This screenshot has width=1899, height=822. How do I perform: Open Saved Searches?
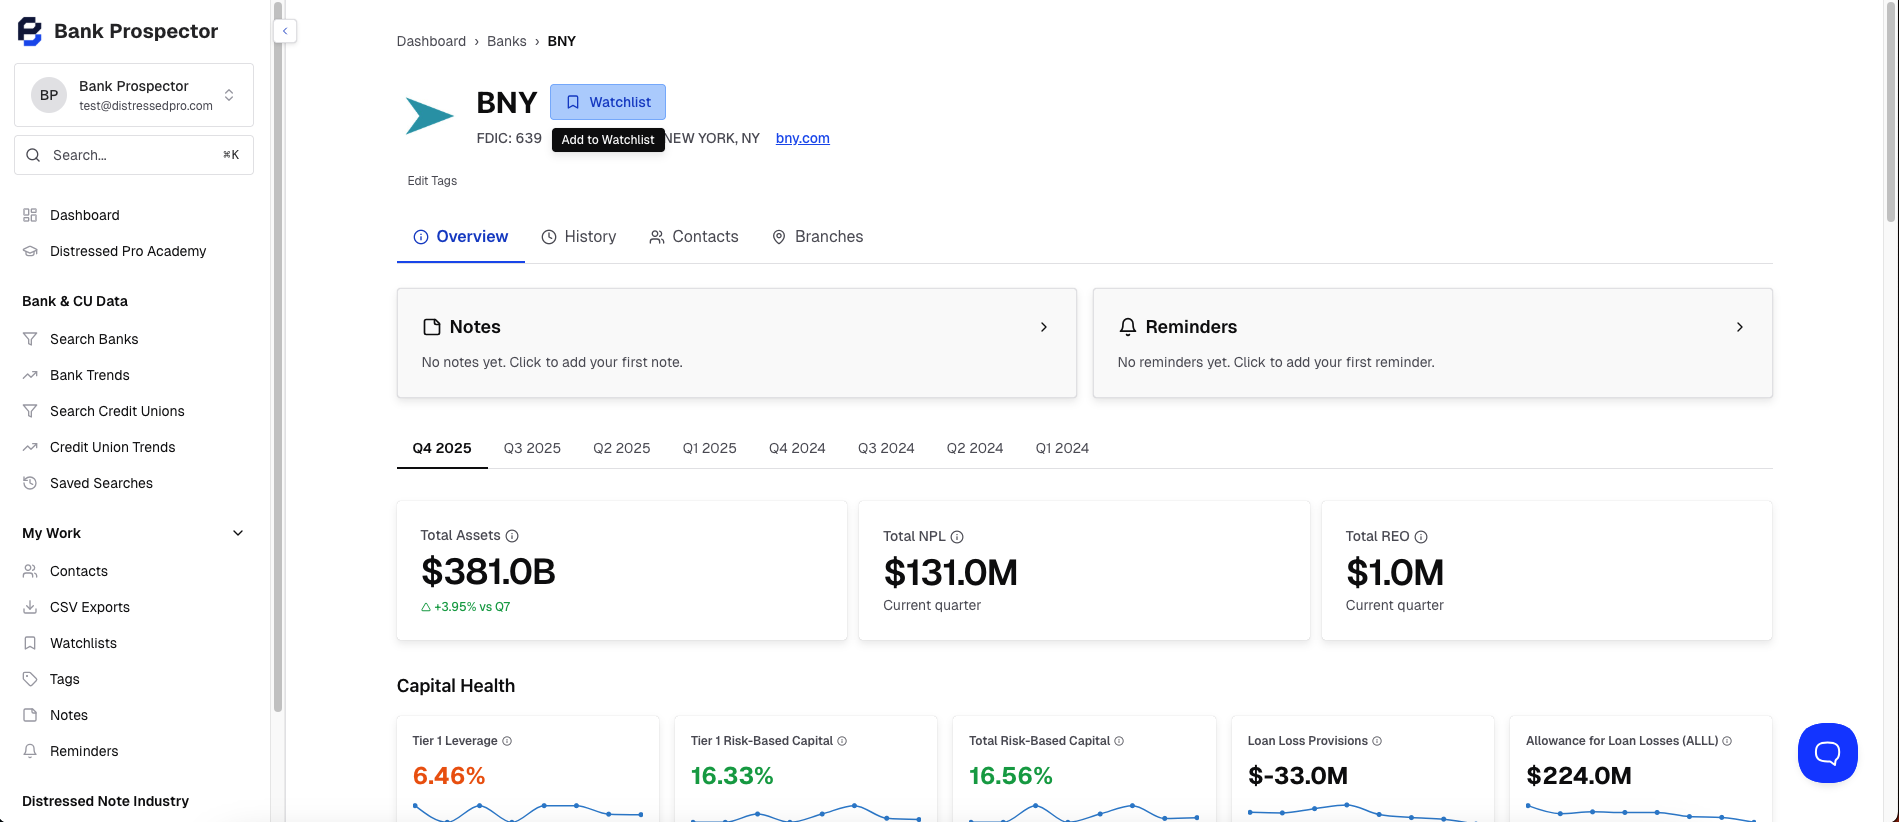(134, 483)
